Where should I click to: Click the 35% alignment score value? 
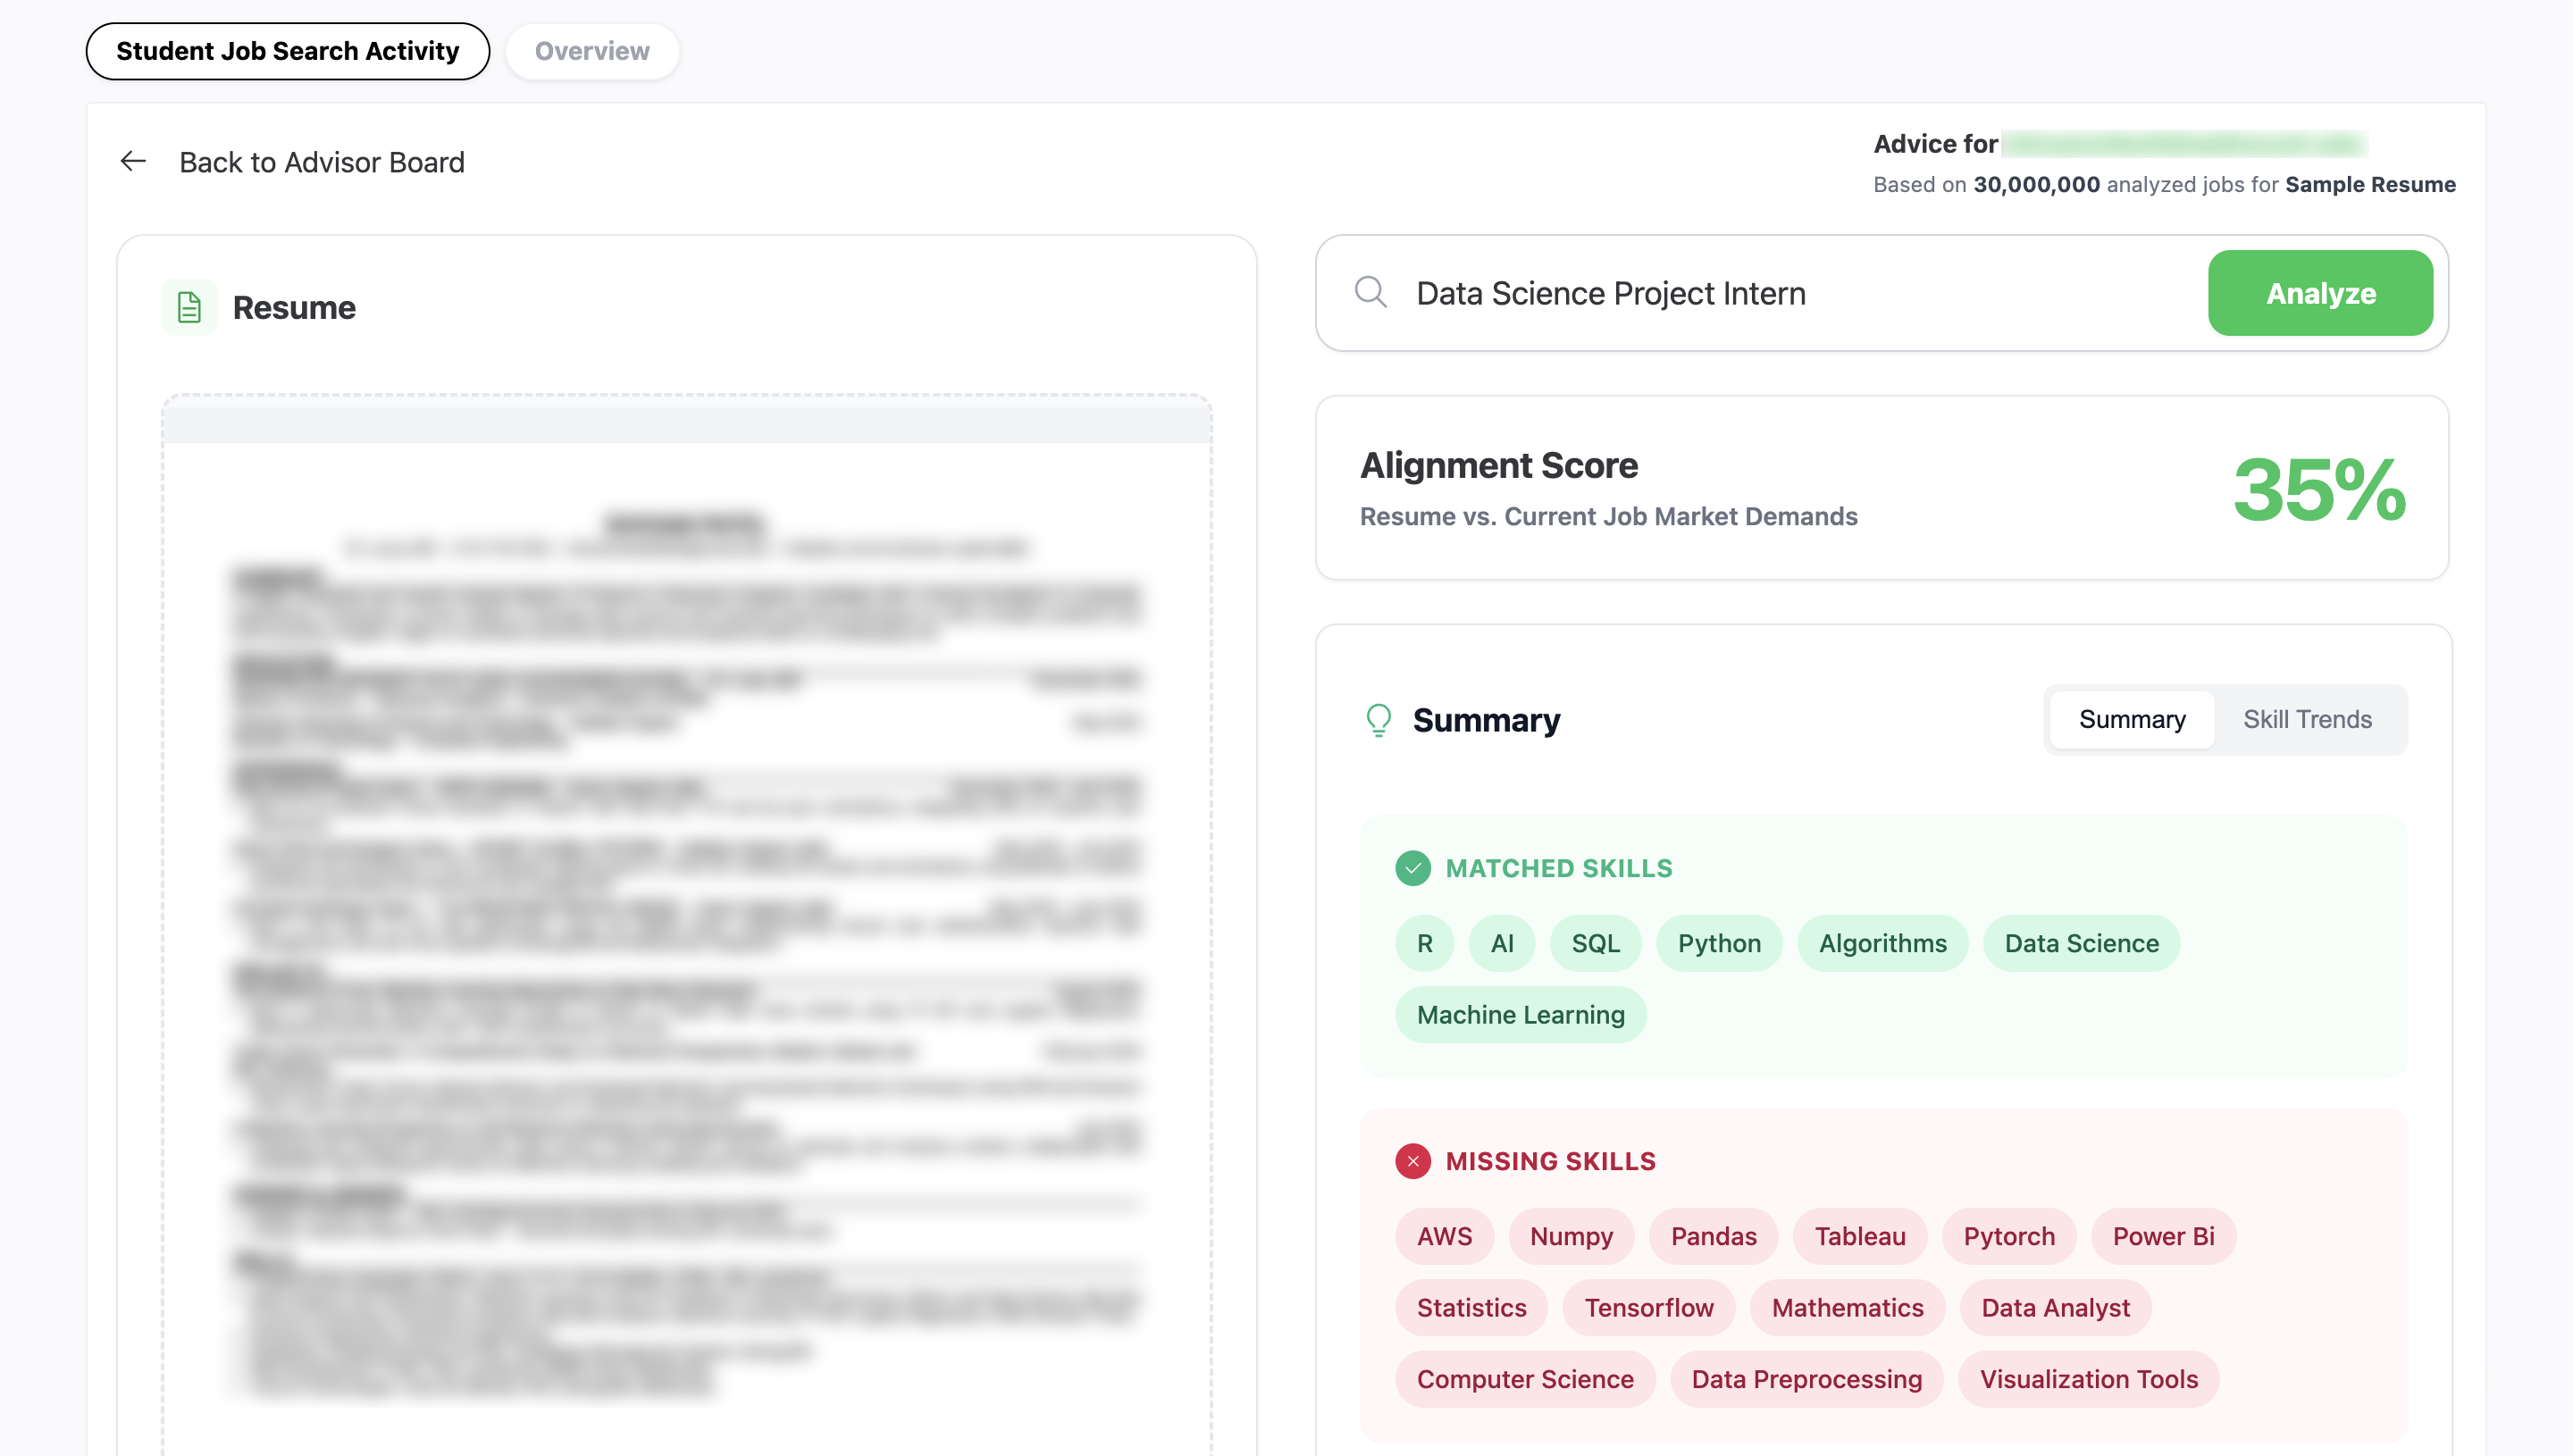(x=2318, y=489)
